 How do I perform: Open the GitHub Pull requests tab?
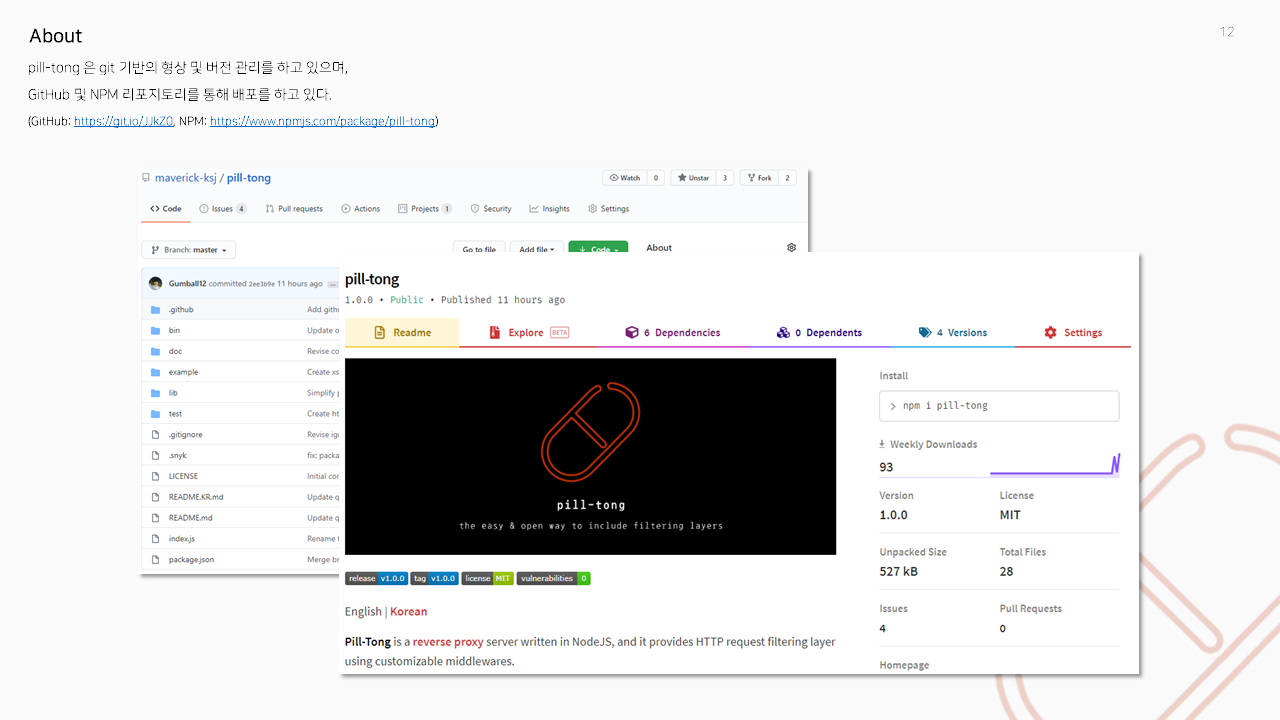294,209
